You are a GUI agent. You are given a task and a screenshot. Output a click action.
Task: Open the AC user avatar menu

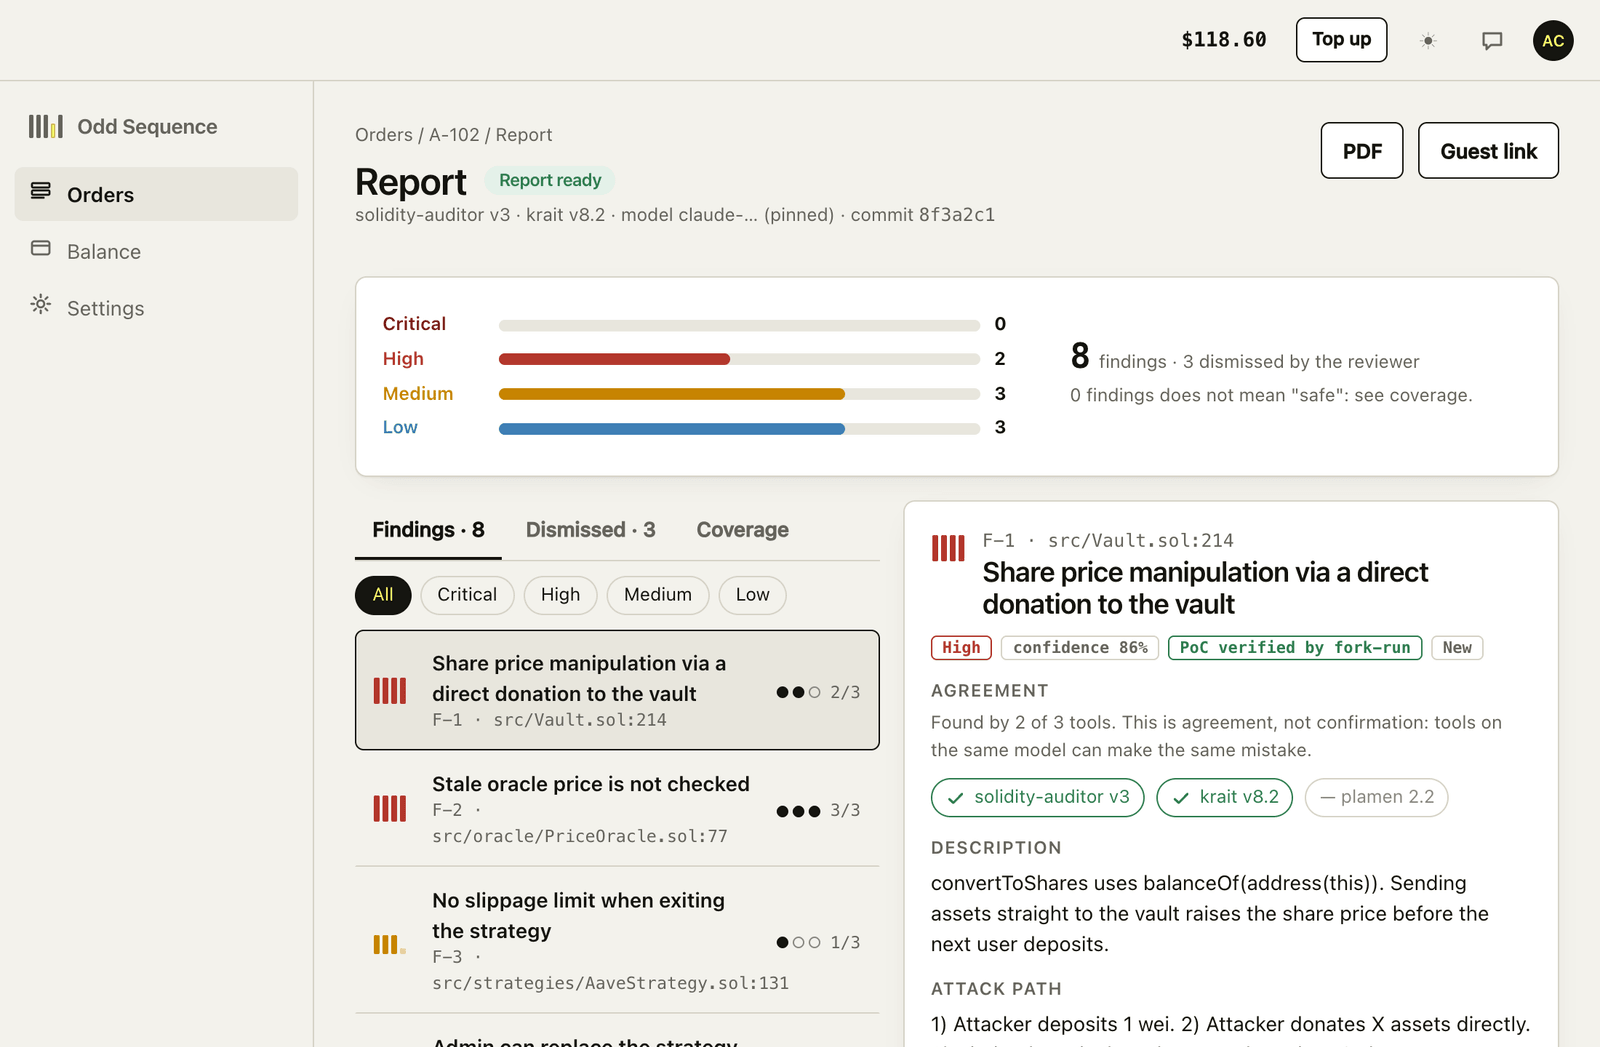click(x=1553, y=41)
